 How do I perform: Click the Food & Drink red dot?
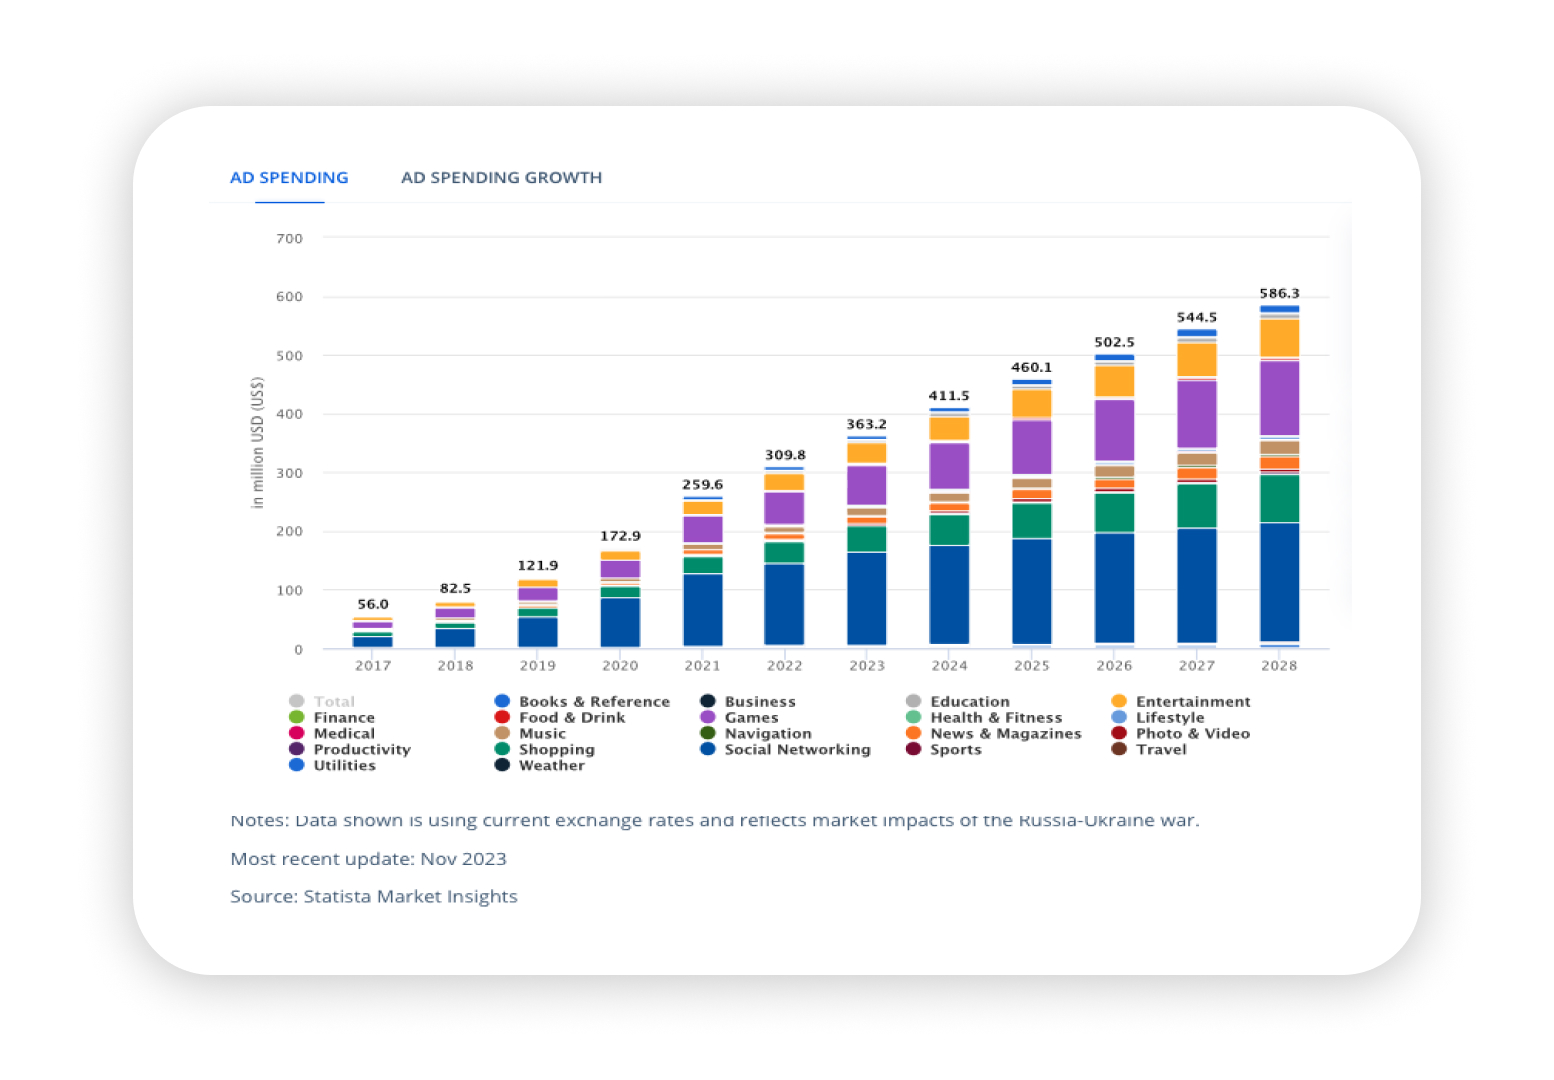coord(502,717)
